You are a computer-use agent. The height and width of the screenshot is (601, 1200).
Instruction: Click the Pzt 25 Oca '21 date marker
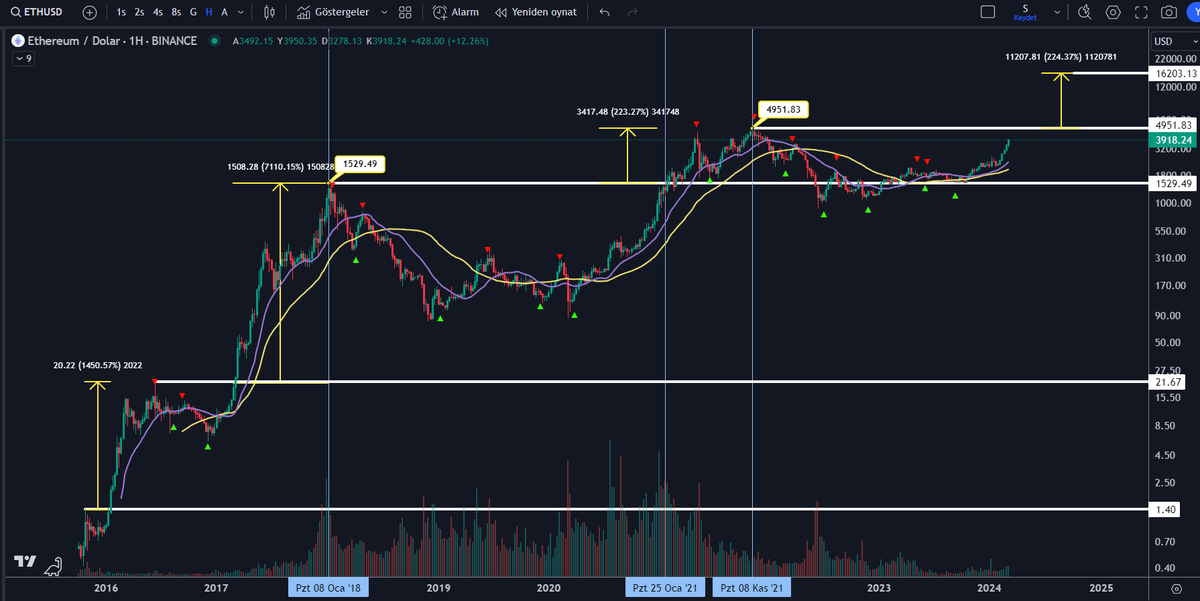tap(665, 587)
